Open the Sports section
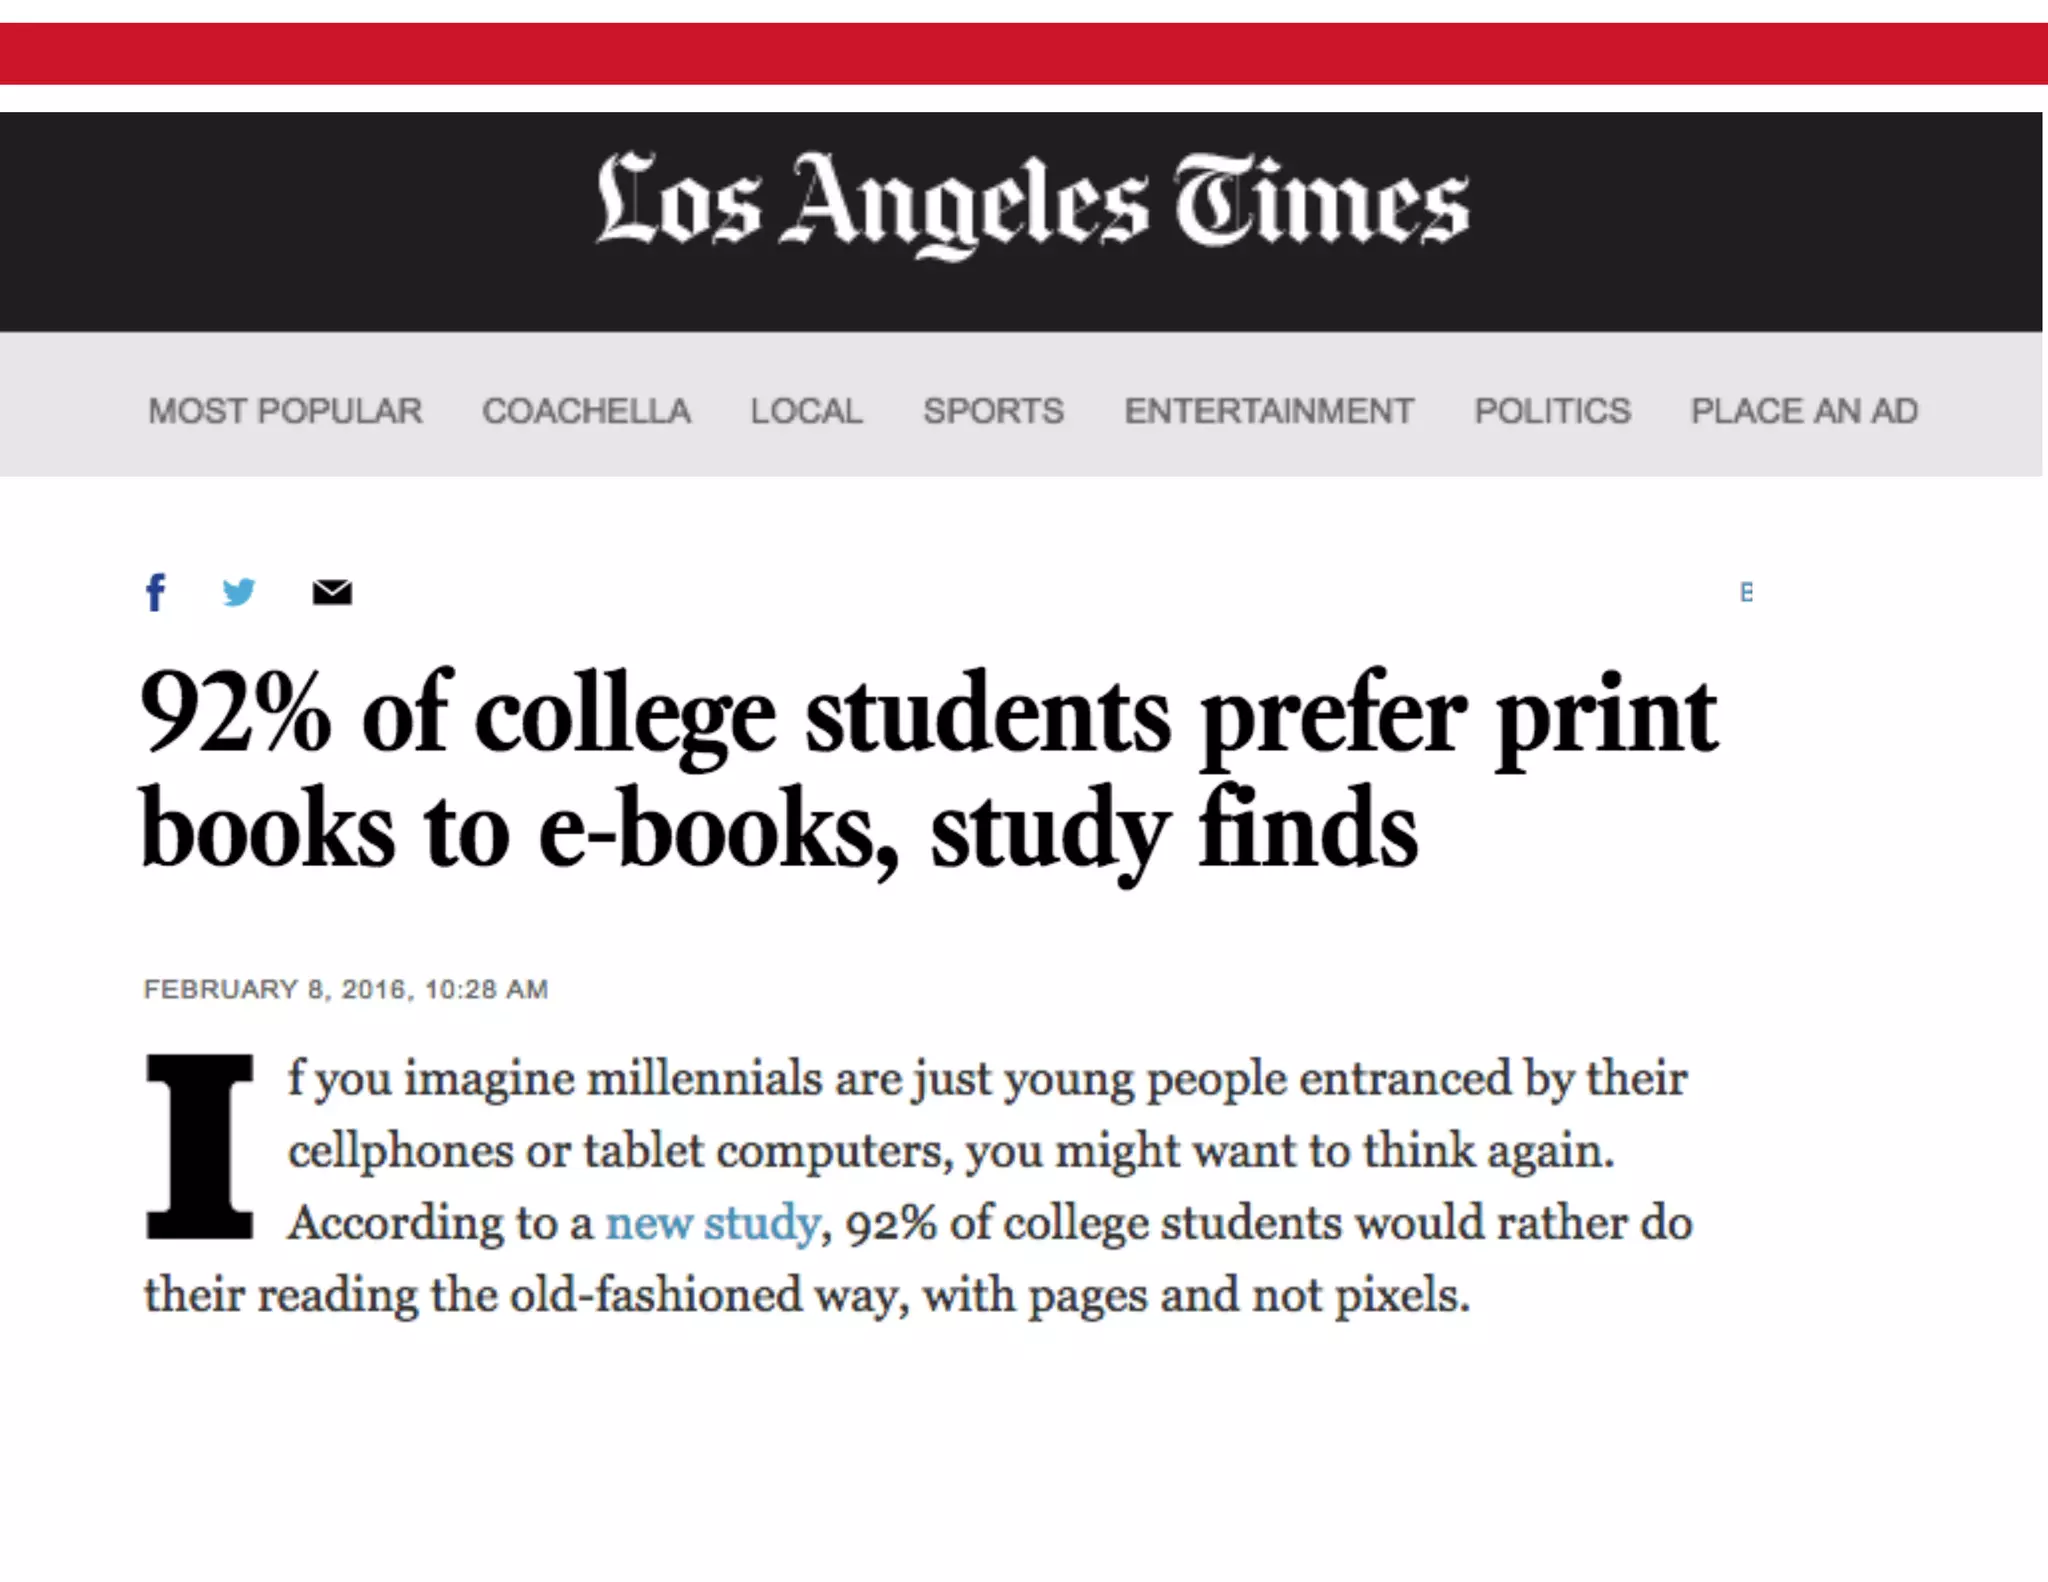This screenshot has height=1582, width=2048. tap(993, 411)
